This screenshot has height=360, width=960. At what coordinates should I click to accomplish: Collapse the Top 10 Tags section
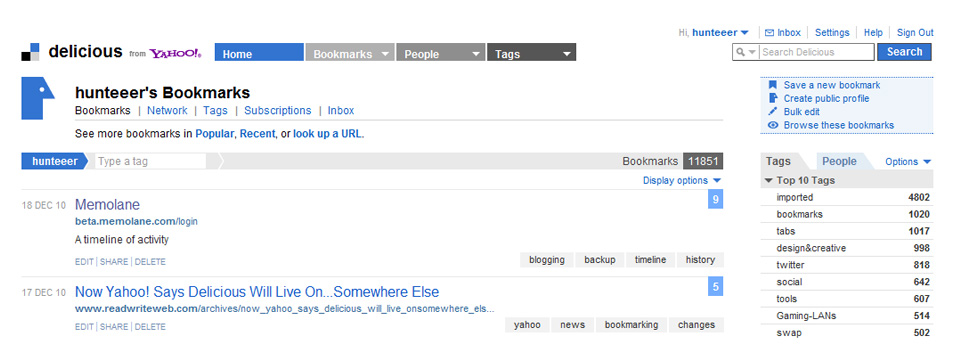pyautogui.click(x=768, y=181)
